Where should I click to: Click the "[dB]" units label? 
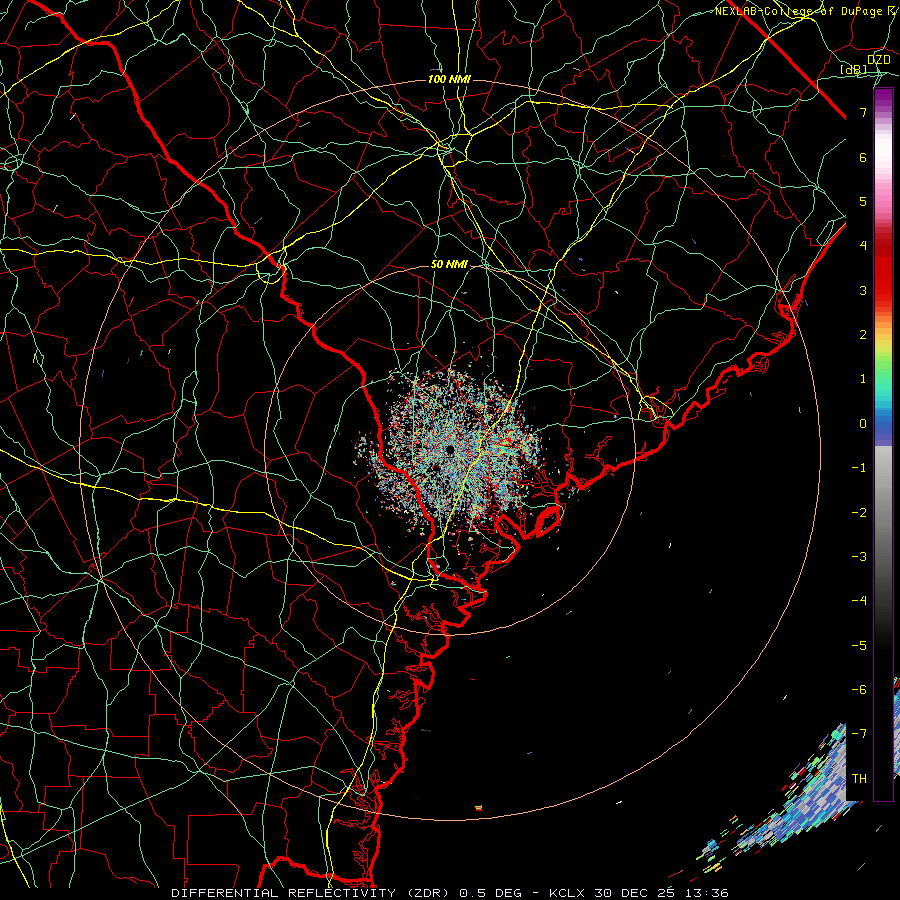[x=854, y=69]
